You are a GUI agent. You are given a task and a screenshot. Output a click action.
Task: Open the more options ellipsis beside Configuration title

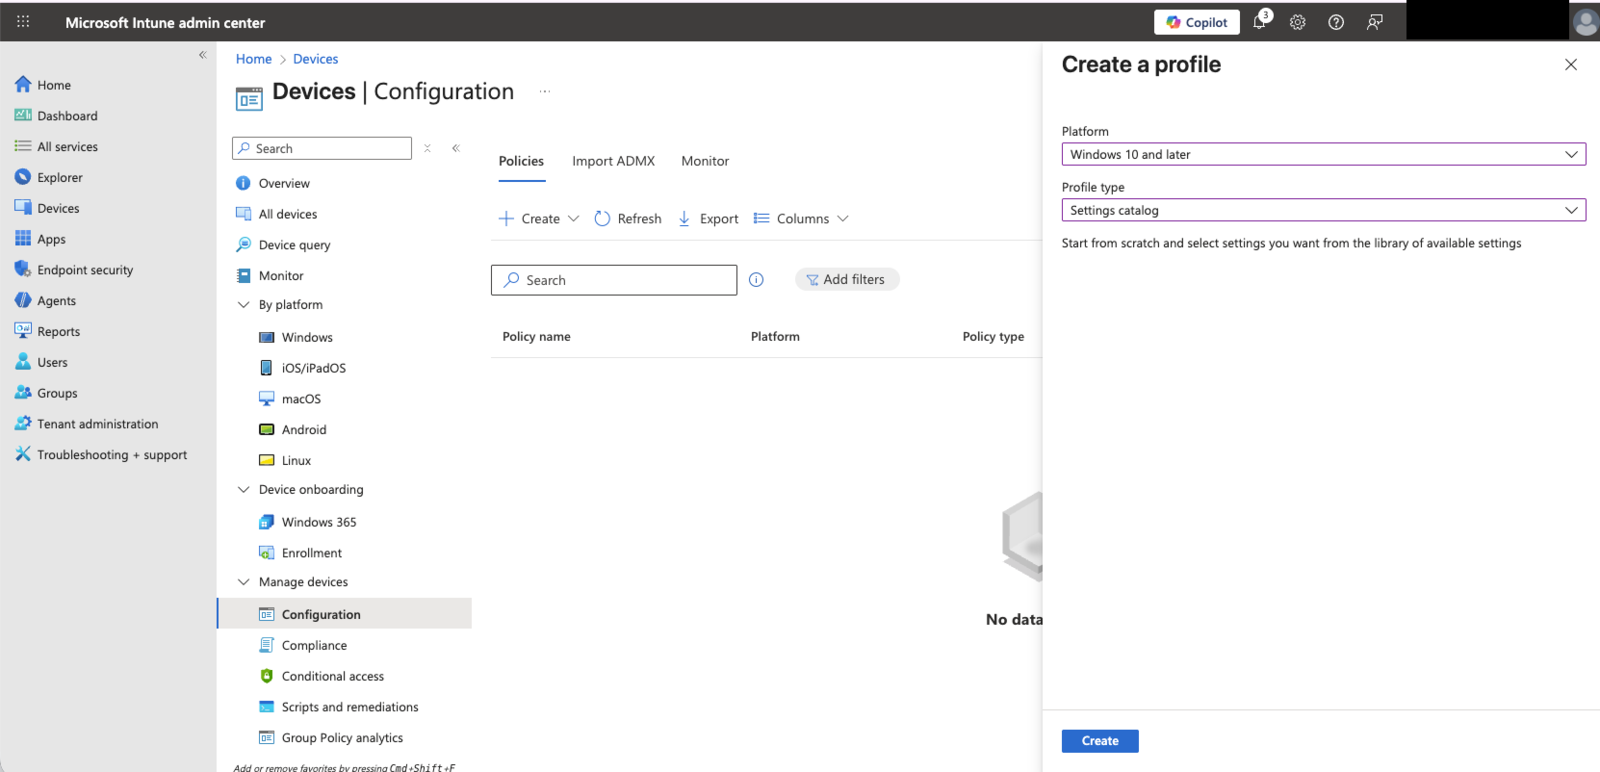click(545, 92)
